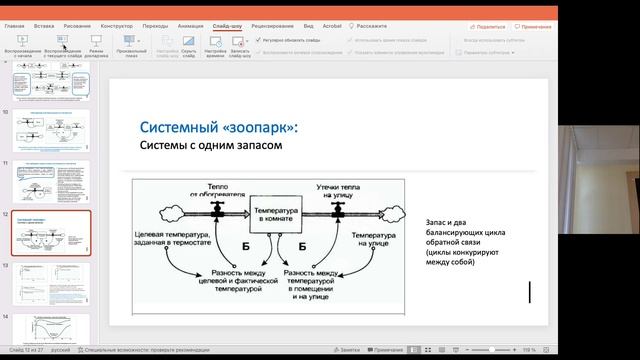This screenshot has width=640, height=360.
Task: Click zoom out minus button
Action: pos(468,350)
